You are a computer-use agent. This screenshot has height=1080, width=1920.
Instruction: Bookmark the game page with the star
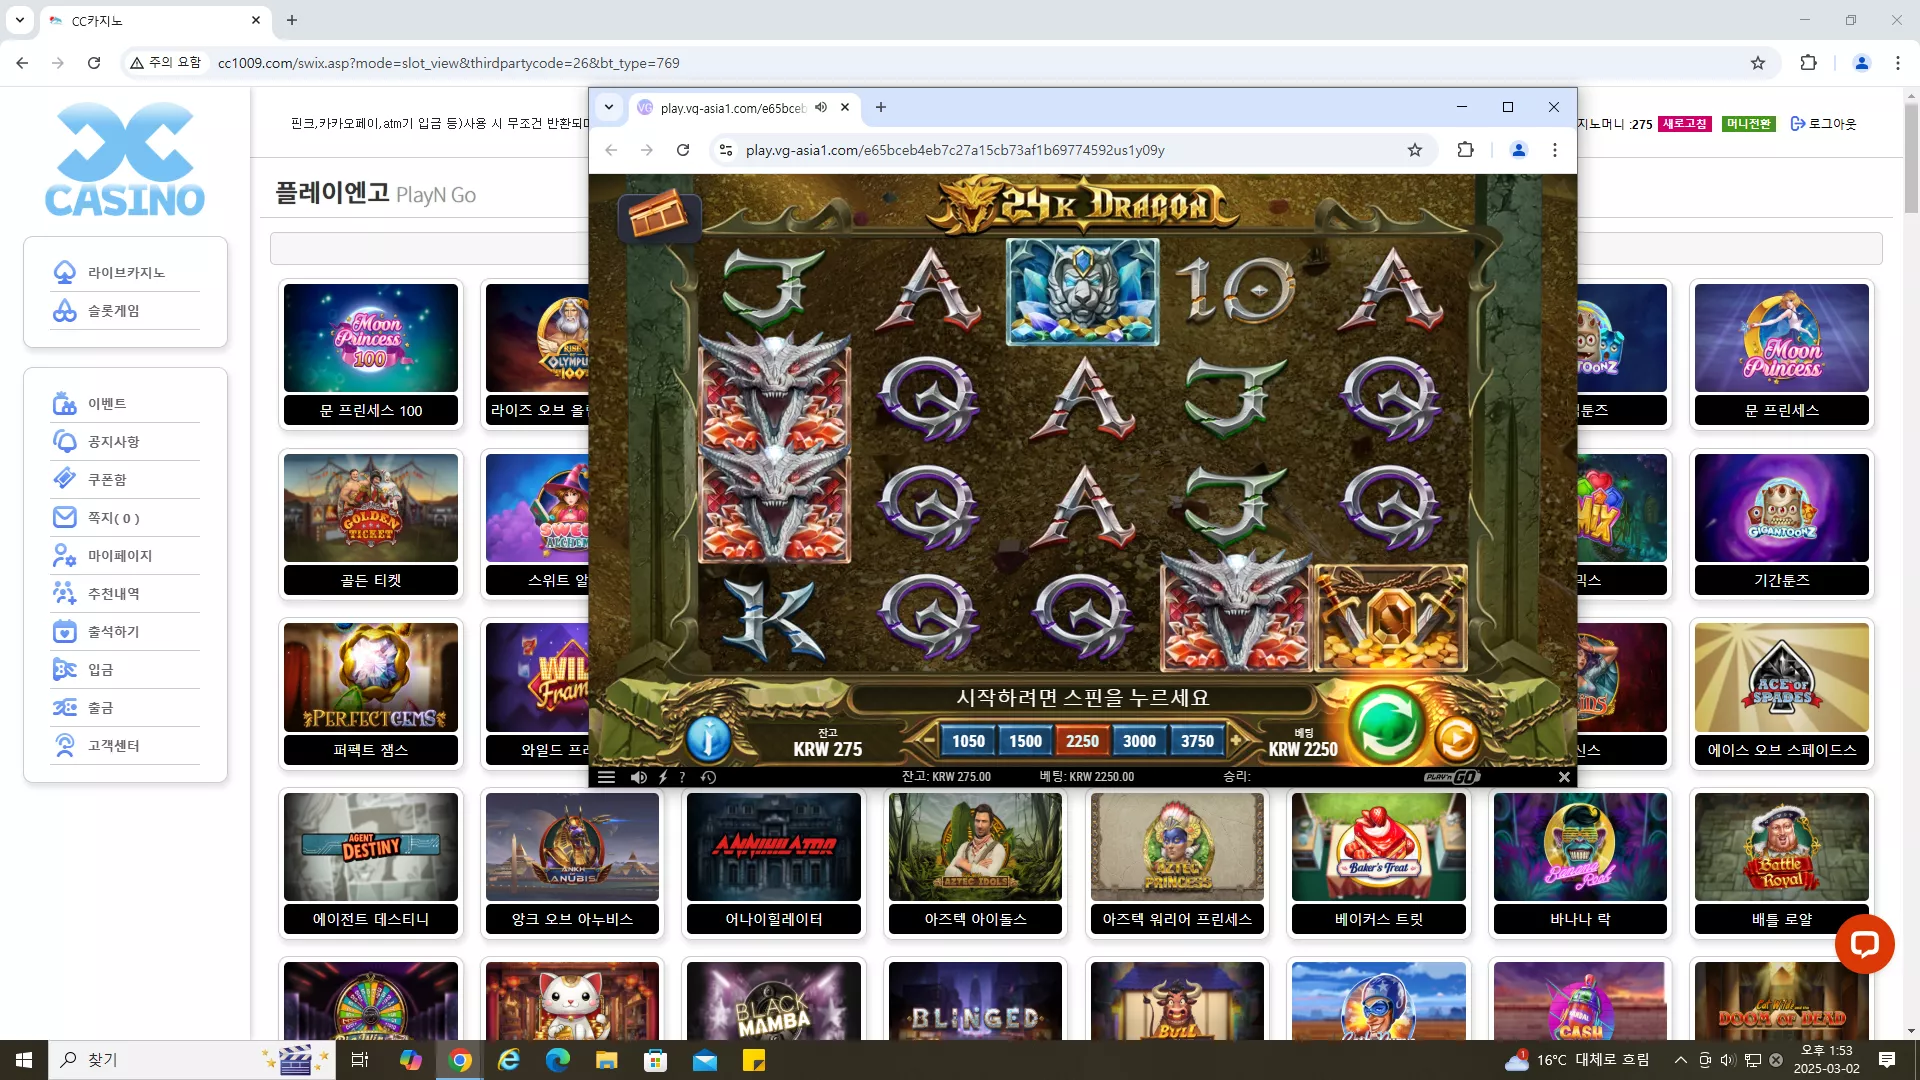click(1415, 150)
